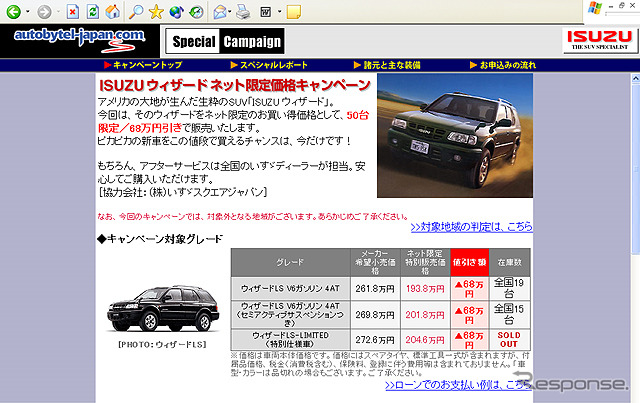Click the ISUZU ウィザード ネット限定価格キャンペーン heading
Viewport: 640px width, 403px height.
tap(235, 85)
